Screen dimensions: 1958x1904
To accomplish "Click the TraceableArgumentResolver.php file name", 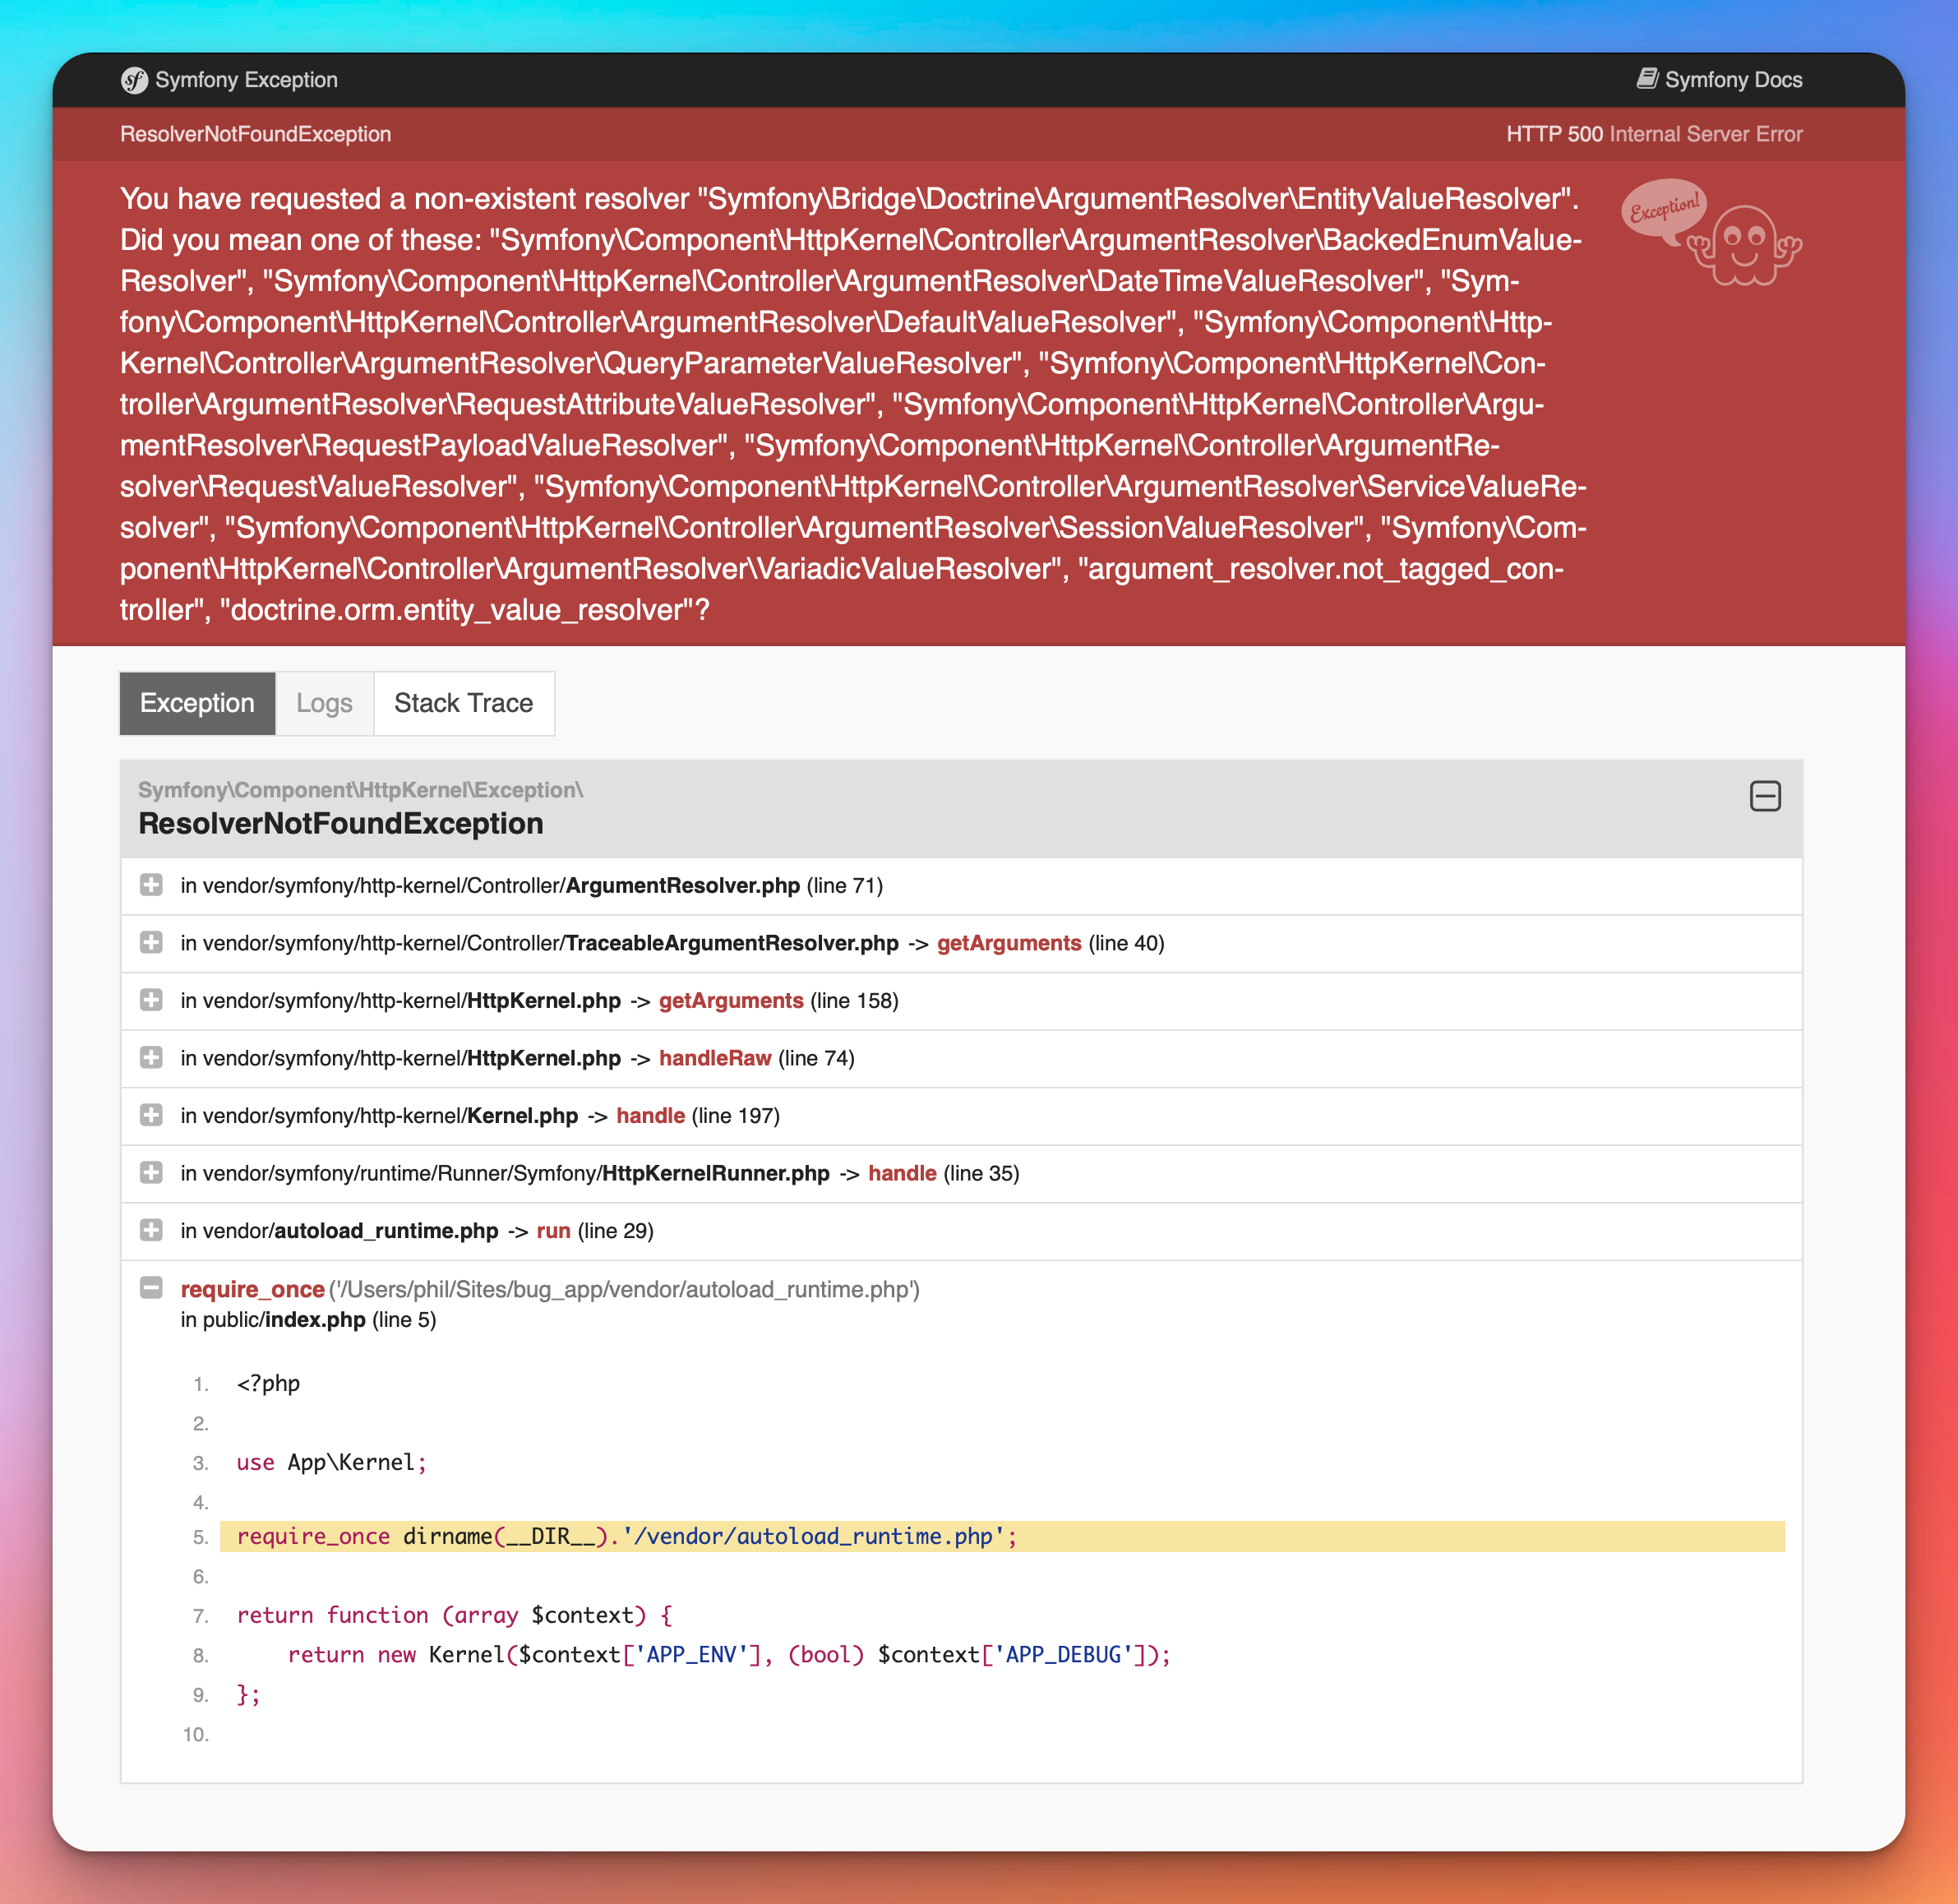I will [732, 943].
